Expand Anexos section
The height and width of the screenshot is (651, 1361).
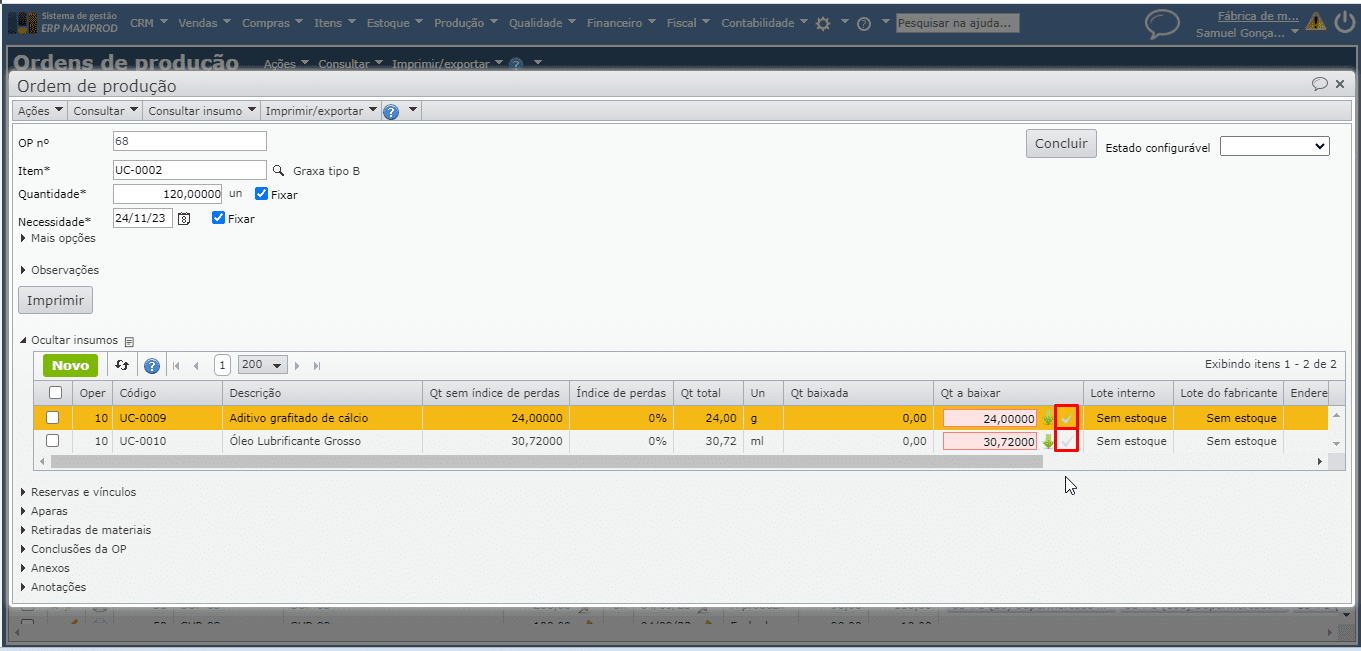pyautogui.click(x=45, y=568)
